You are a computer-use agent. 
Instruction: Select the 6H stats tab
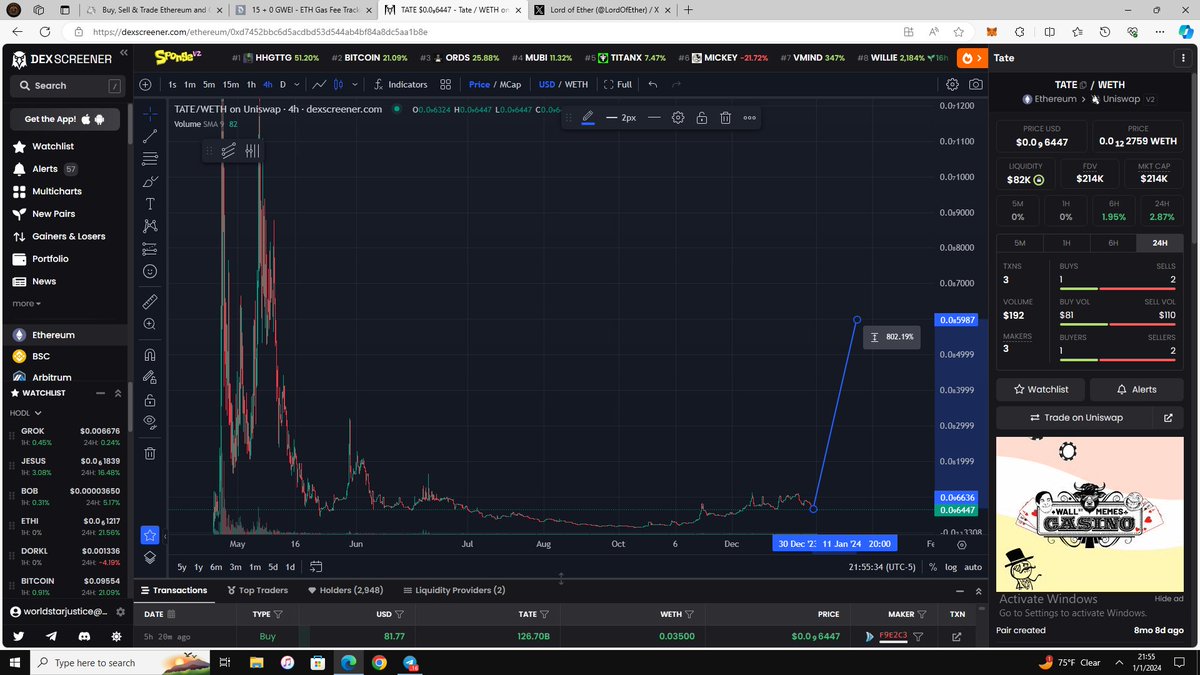tap(1113, 243)
